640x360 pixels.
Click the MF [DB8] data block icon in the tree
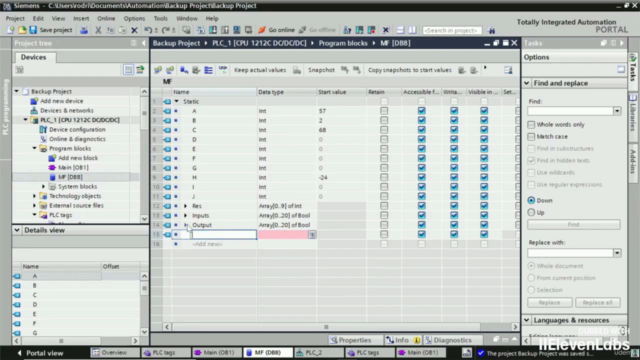(52, 177)
